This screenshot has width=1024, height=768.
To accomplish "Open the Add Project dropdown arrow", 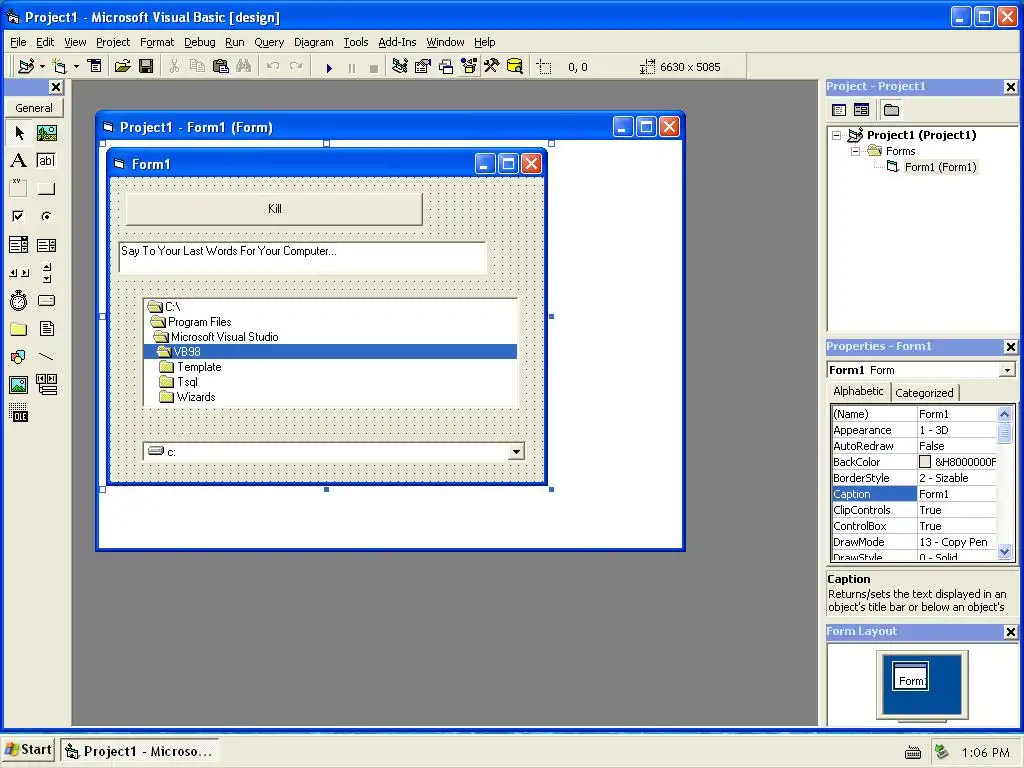I will click(x=42, y=67).
